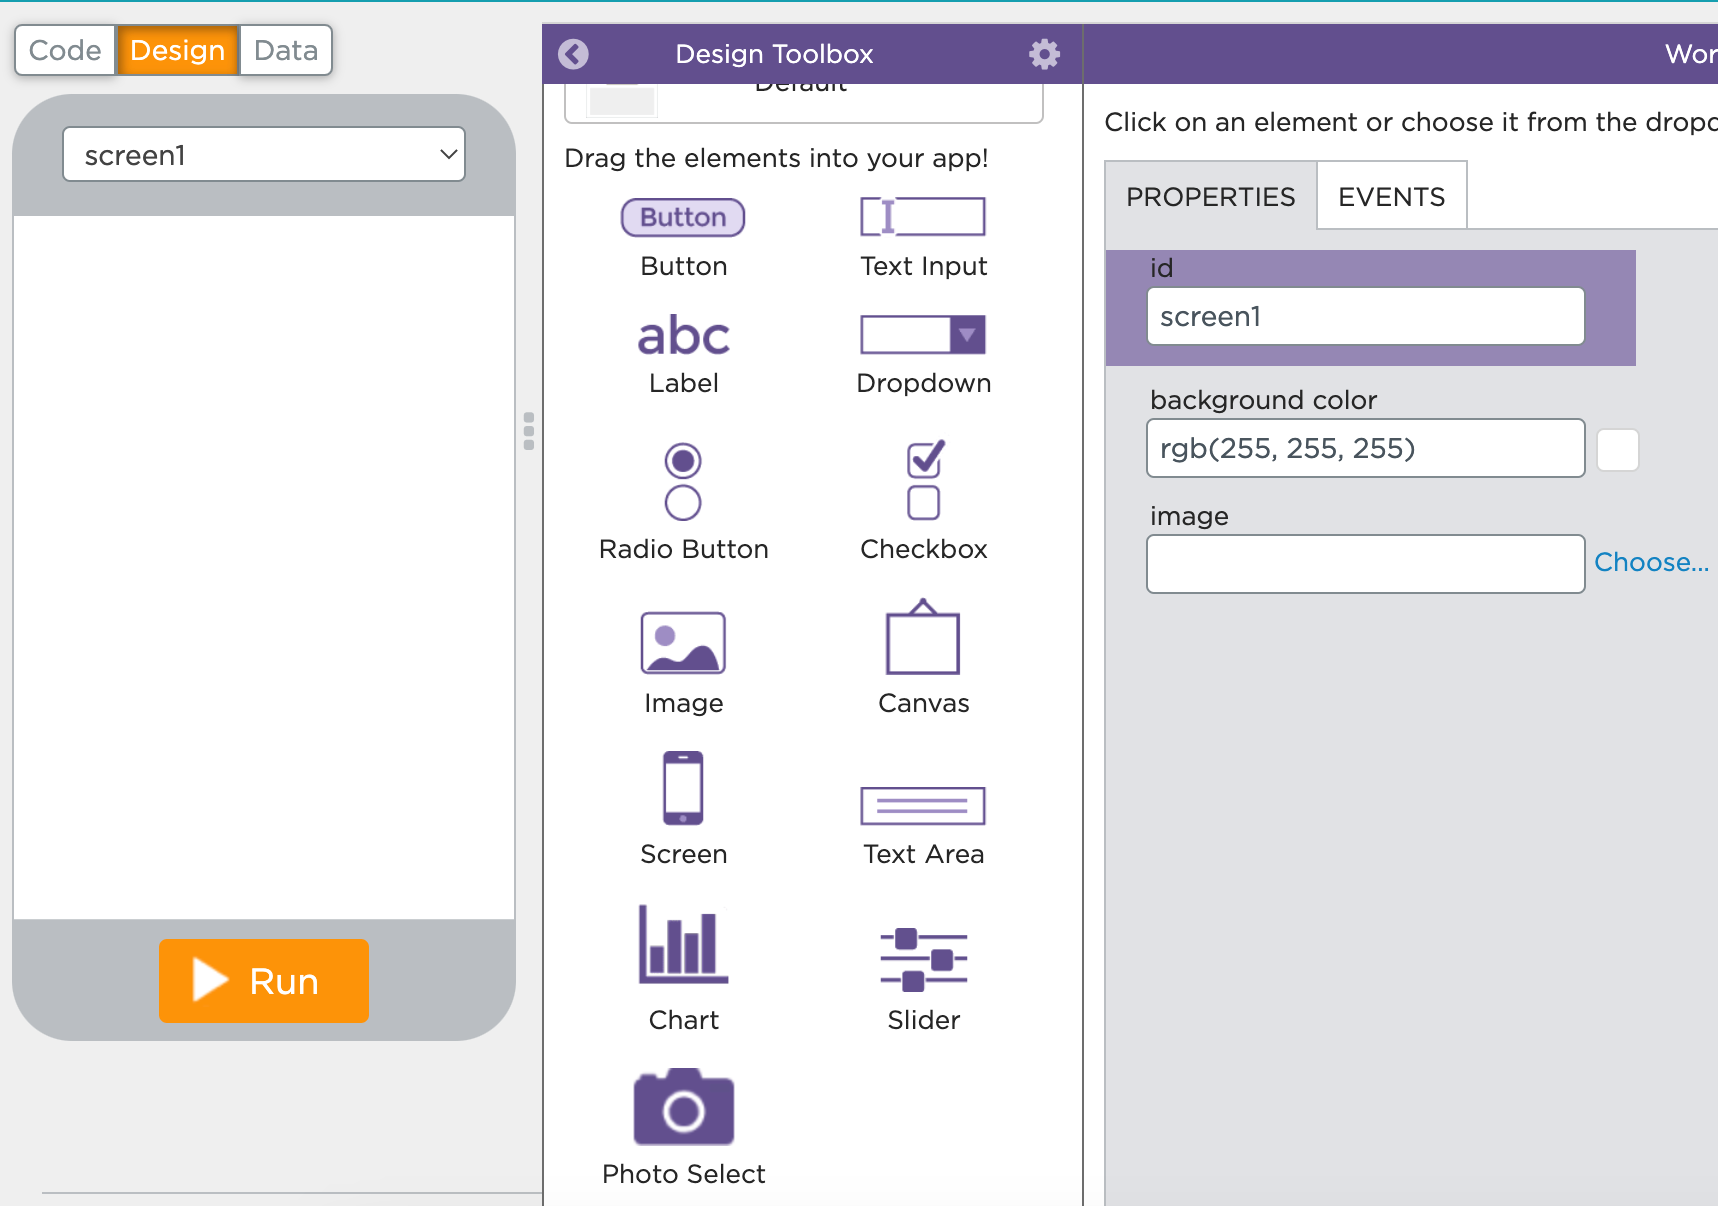Collapse the Design Toolbox with the back arrow
The height and width of the screenshot is (1206, 1718).
click(x=573, y=54)
